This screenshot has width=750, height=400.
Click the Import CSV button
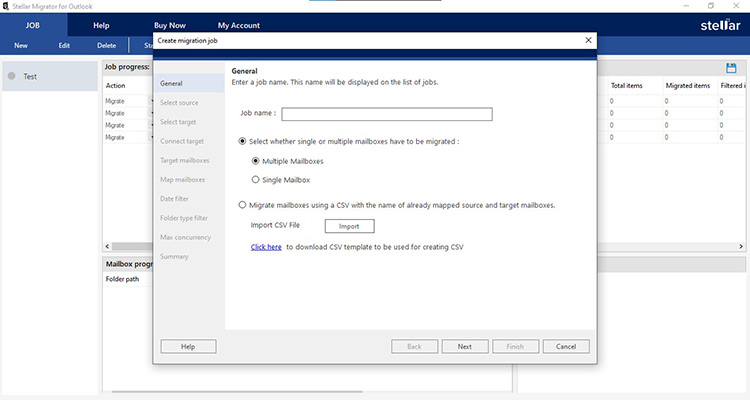pos(348,226)
